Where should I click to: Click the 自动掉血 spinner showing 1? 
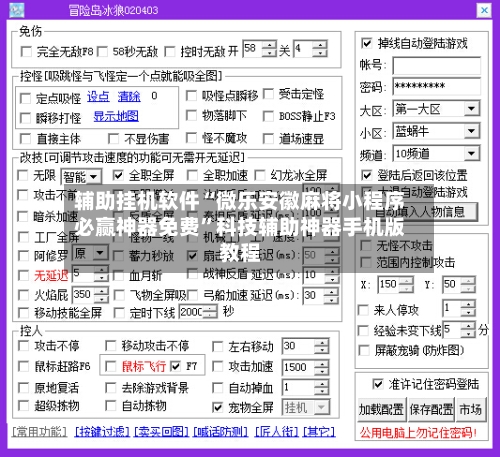click(x=305, y=388)
